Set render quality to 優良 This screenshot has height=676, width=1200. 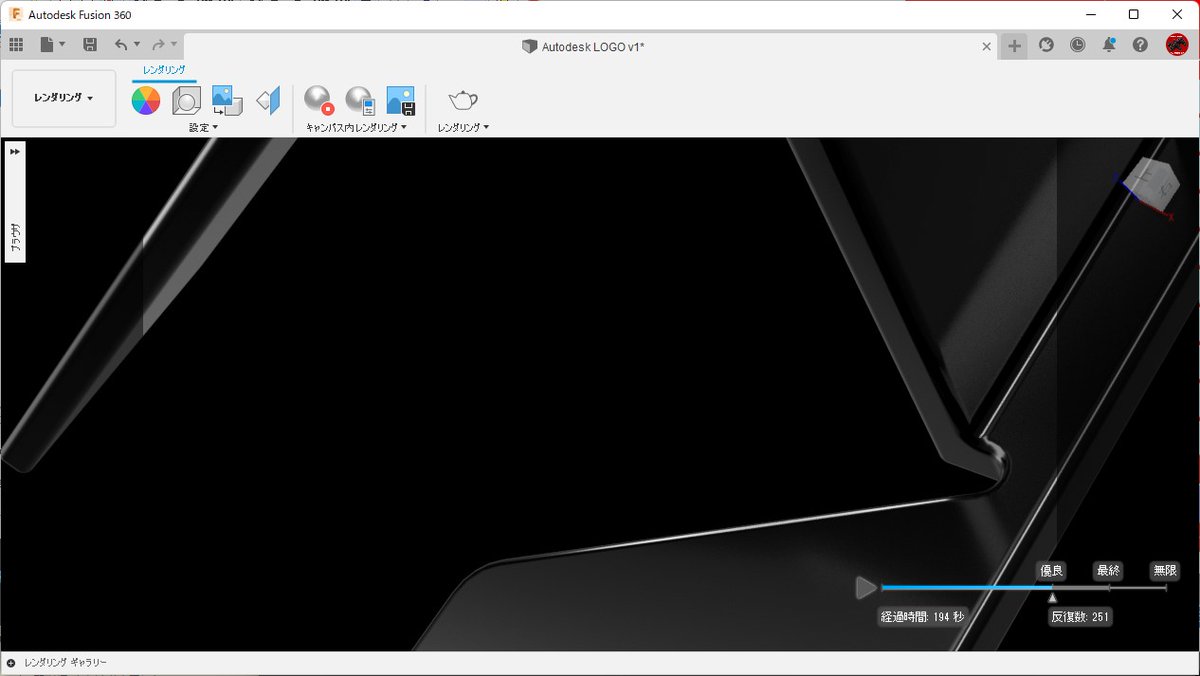[1051, 571]
